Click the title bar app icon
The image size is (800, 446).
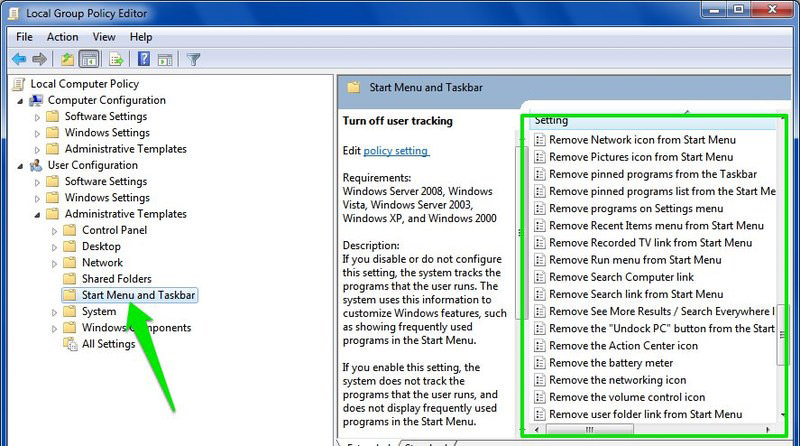(14, 13)
